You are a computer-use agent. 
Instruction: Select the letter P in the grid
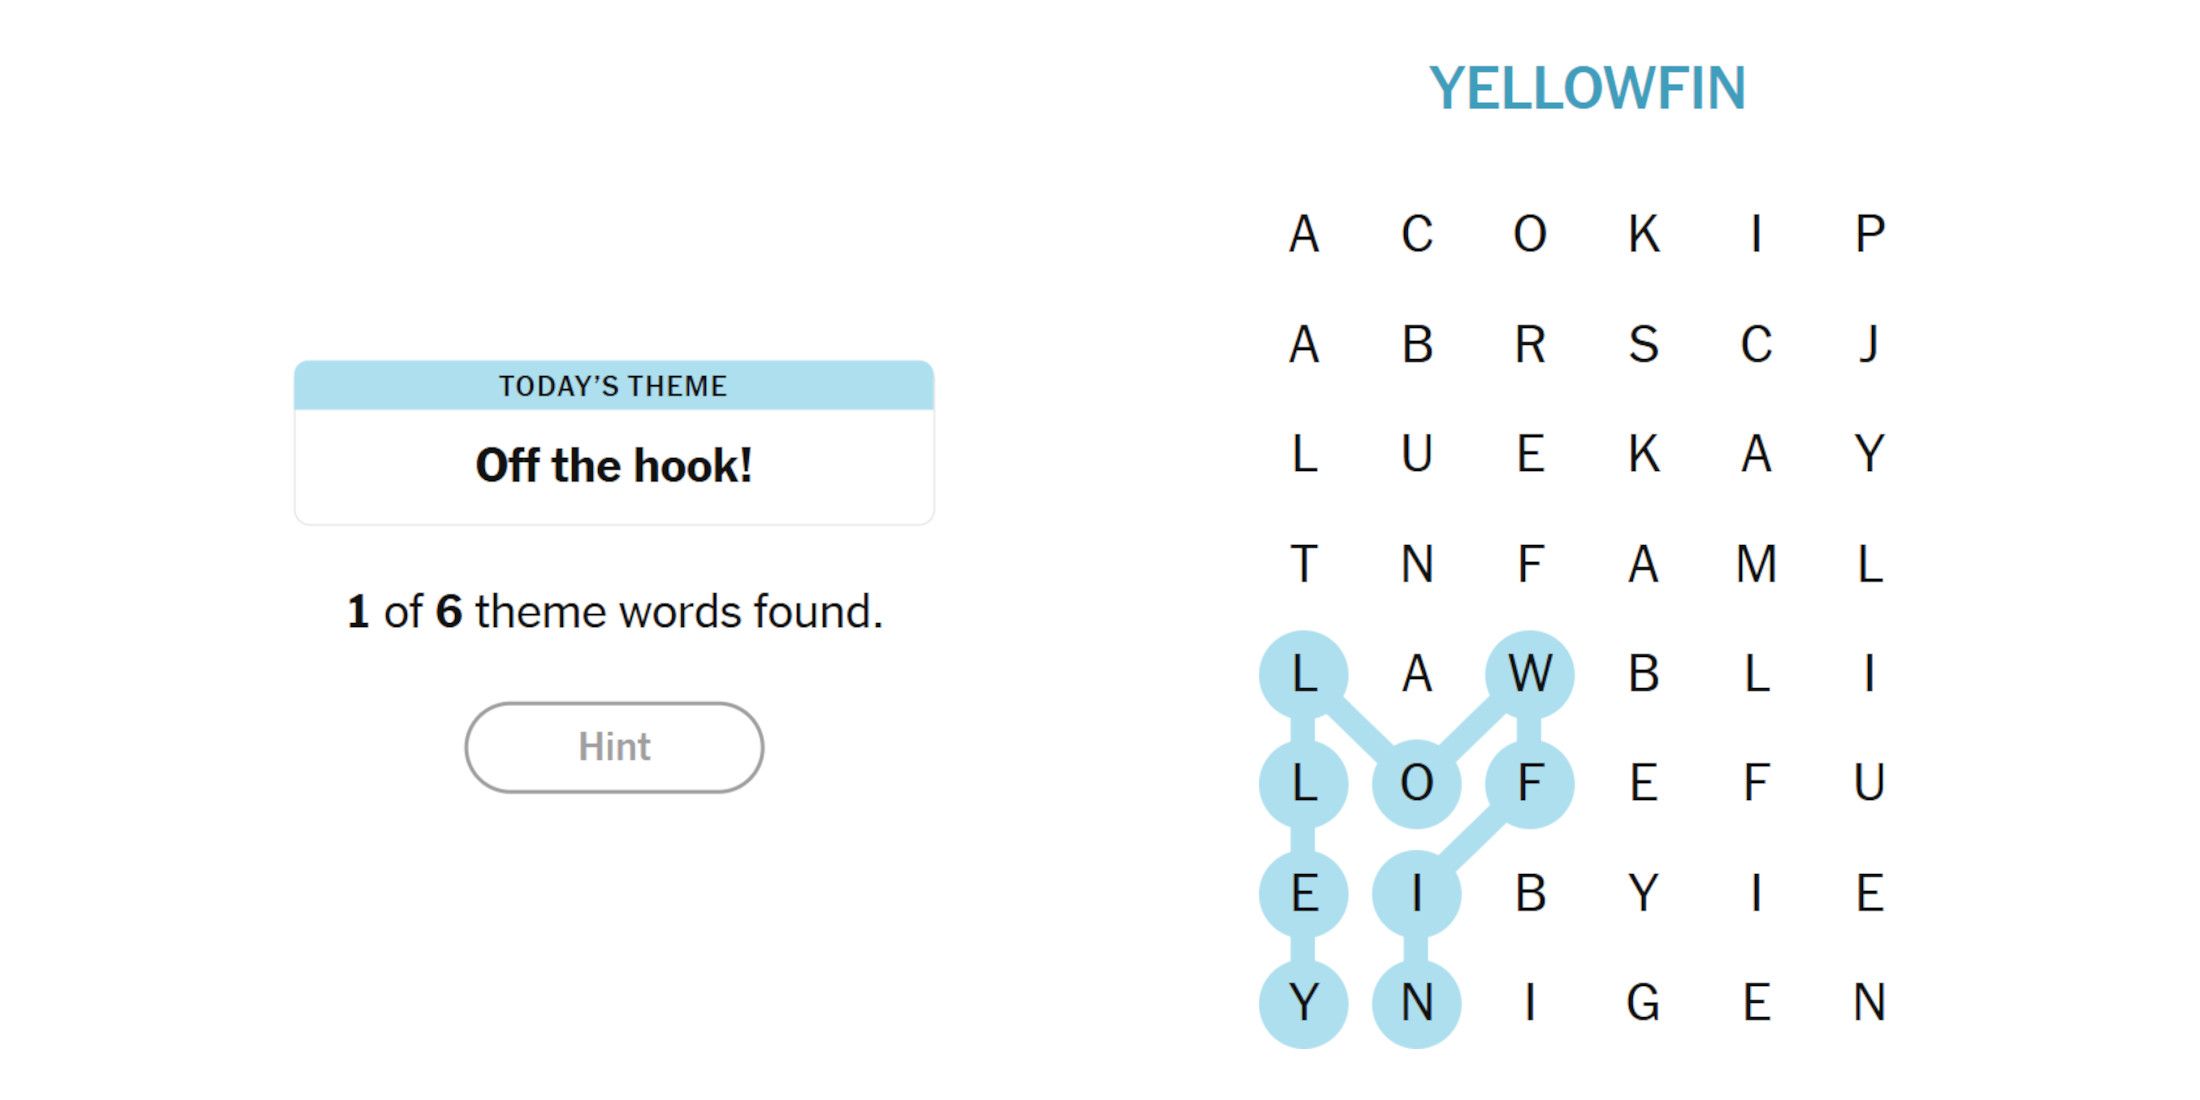pos(1869,234)
